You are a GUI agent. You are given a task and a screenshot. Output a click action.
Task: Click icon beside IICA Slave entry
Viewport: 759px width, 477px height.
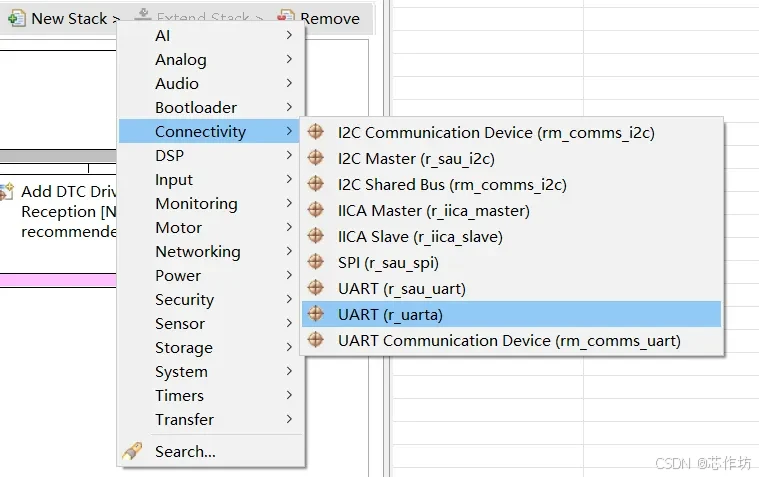(316, 236)
